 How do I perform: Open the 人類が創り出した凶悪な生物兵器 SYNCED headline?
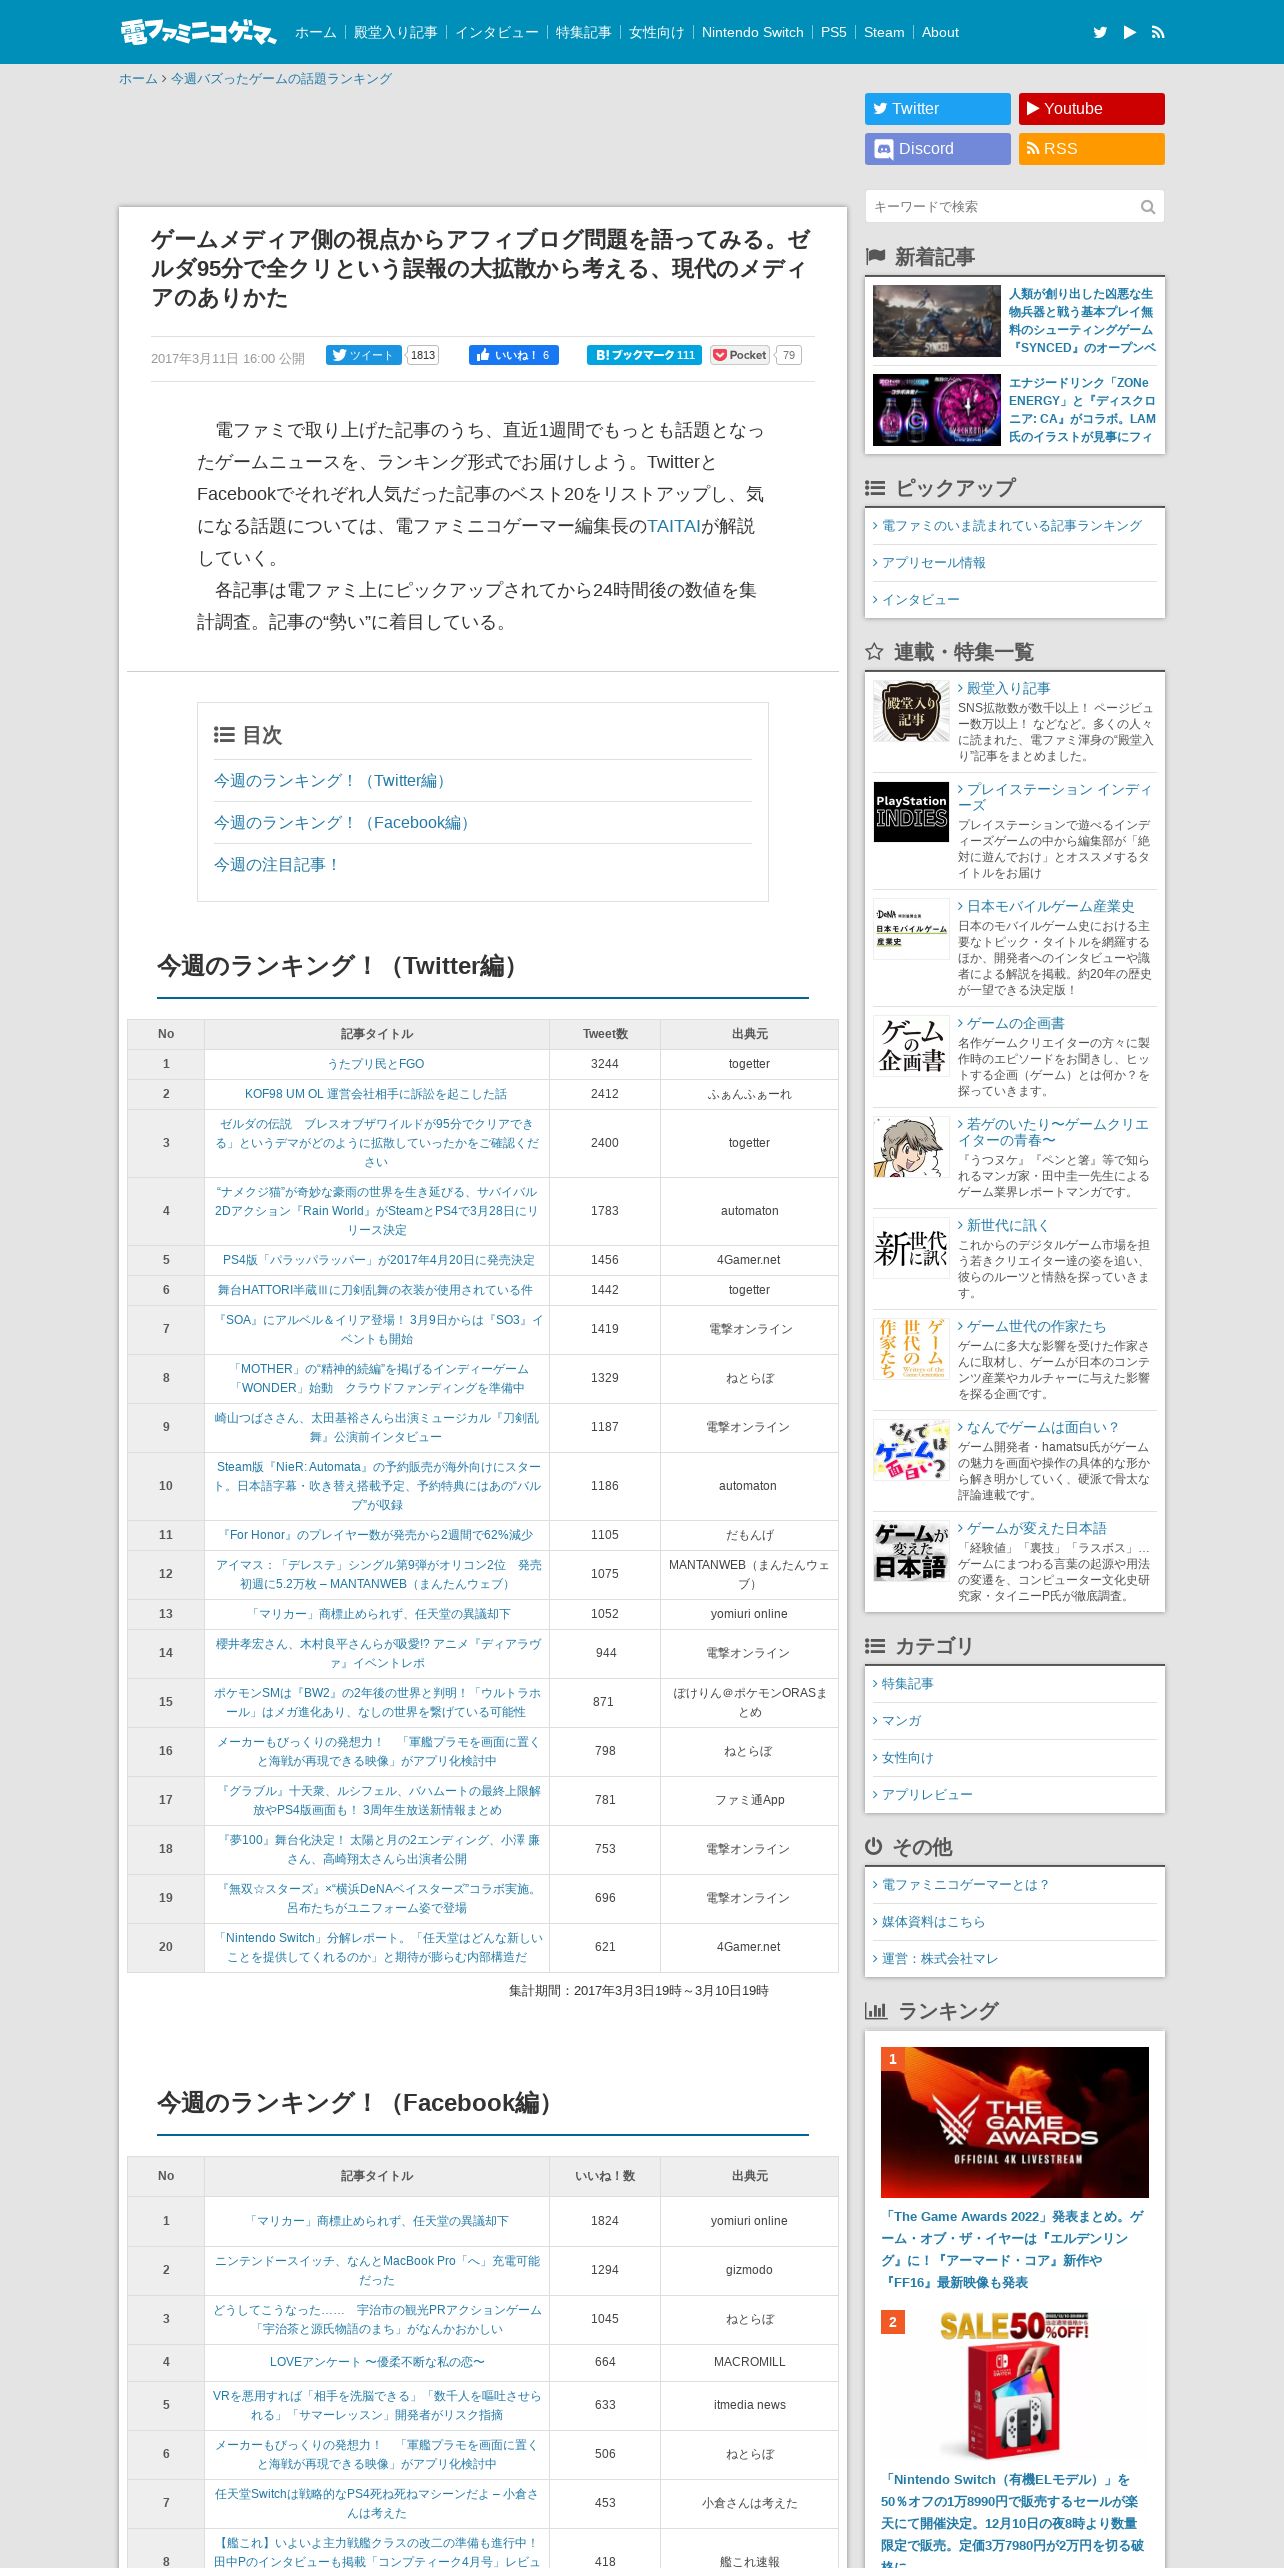coord(1082,321)
